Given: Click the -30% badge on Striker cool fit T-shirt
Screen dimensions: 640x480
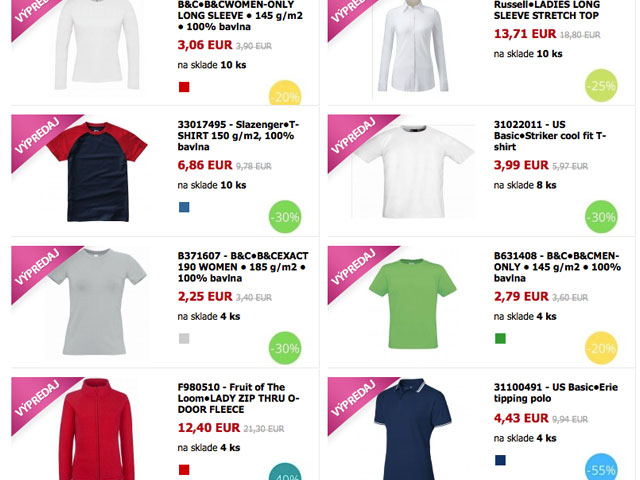Looking at the screenshot, I should pos(601,216).
